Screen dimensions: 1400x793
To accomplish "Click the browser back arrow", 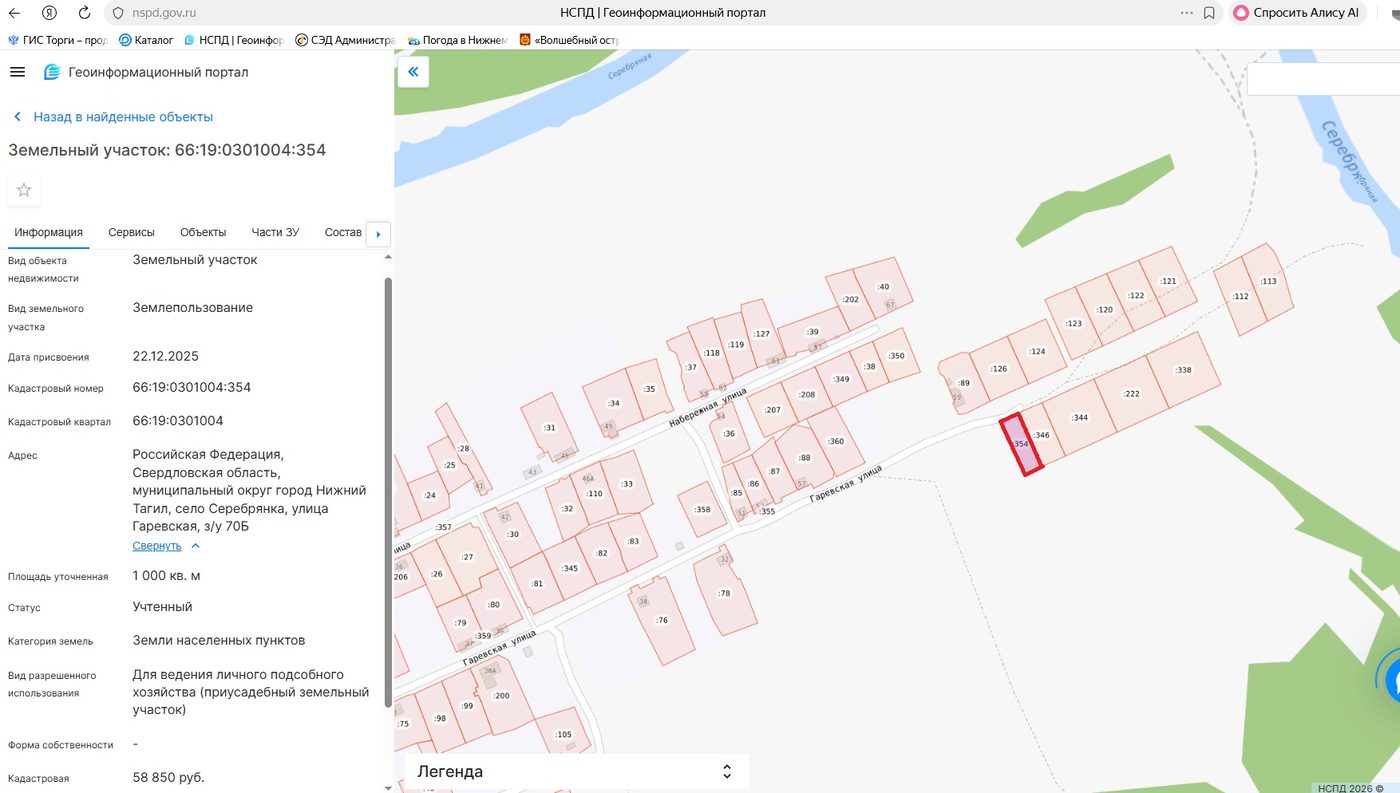I will (x=15, y=13).
